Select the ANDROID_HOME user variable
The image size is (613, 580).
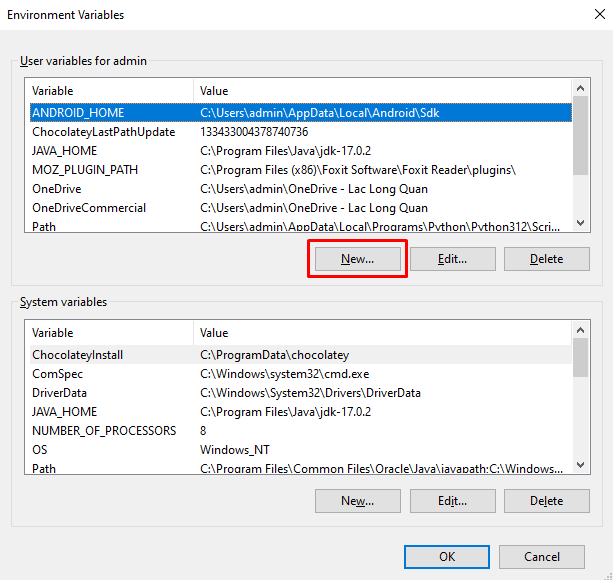[301, 113]
